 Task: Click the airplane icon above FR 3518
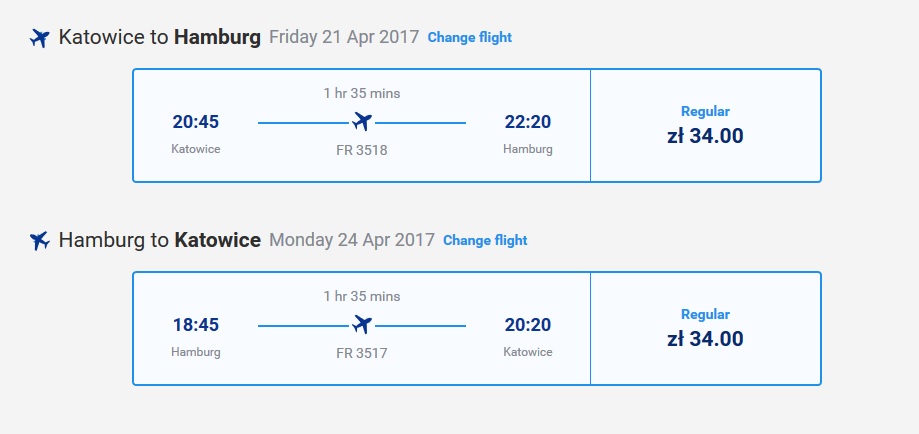(x=362, y=122)
